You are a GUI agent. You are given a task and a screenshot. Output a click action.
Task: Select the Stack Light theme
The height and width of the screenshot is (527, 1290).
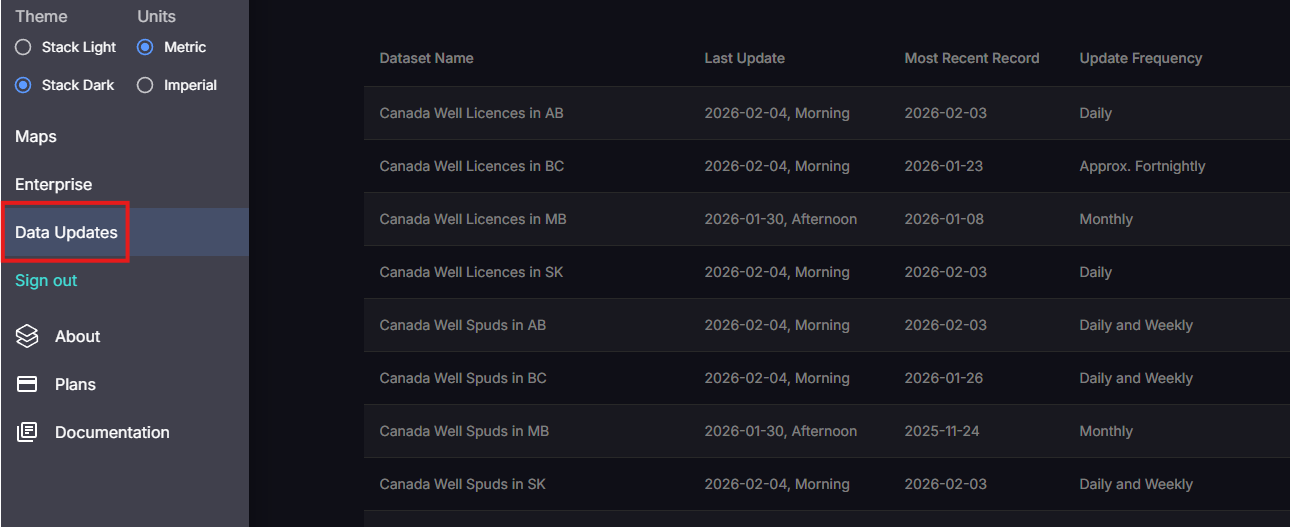[x=24, y=47]
